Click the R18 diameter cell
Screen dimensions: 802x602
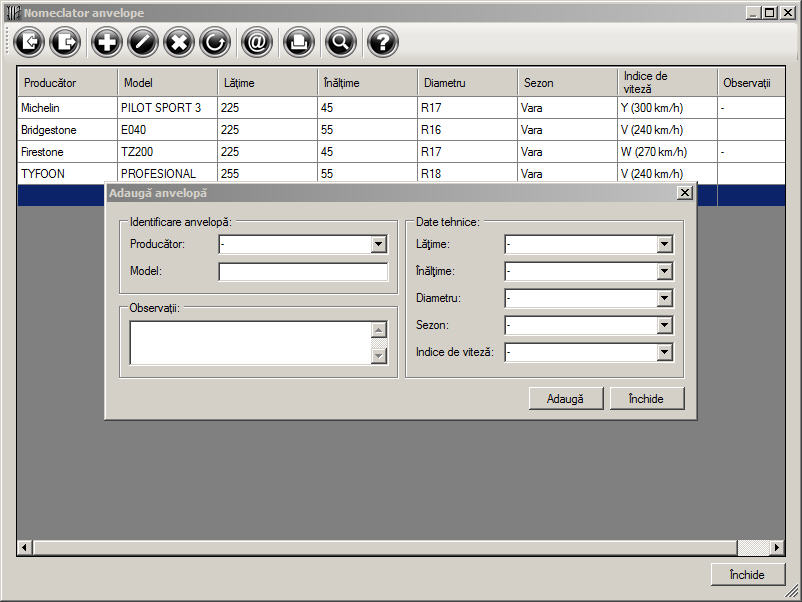click(467, 173)
